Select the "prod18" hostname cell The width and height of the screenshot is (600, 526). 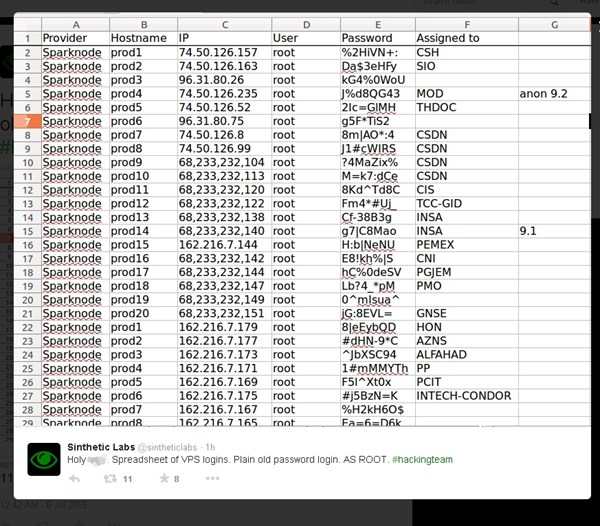[144, 286]
